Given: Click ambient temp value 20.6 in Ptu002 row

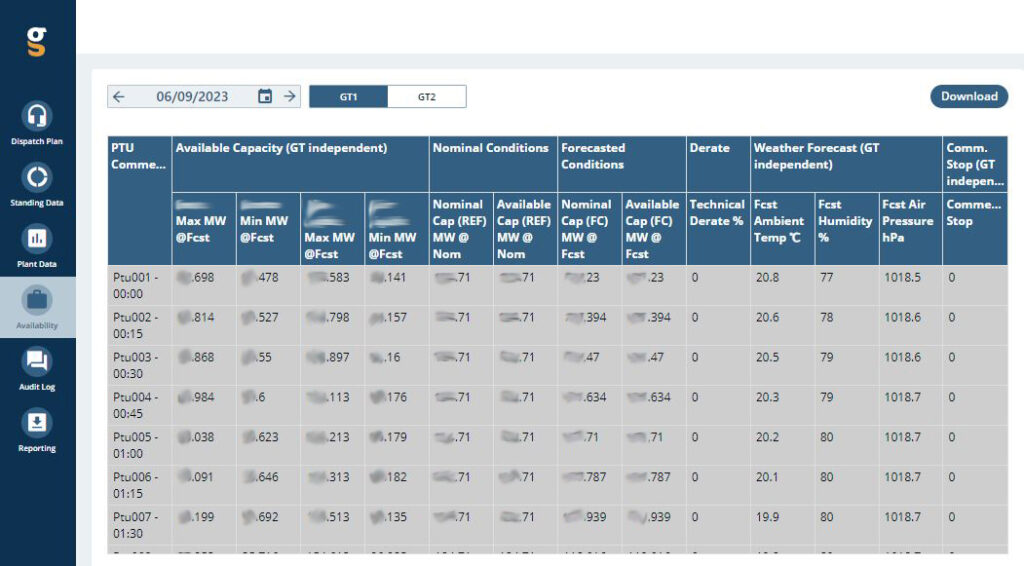Looking at the screenshot, I should pyautogui.click(x=767, y=317).
